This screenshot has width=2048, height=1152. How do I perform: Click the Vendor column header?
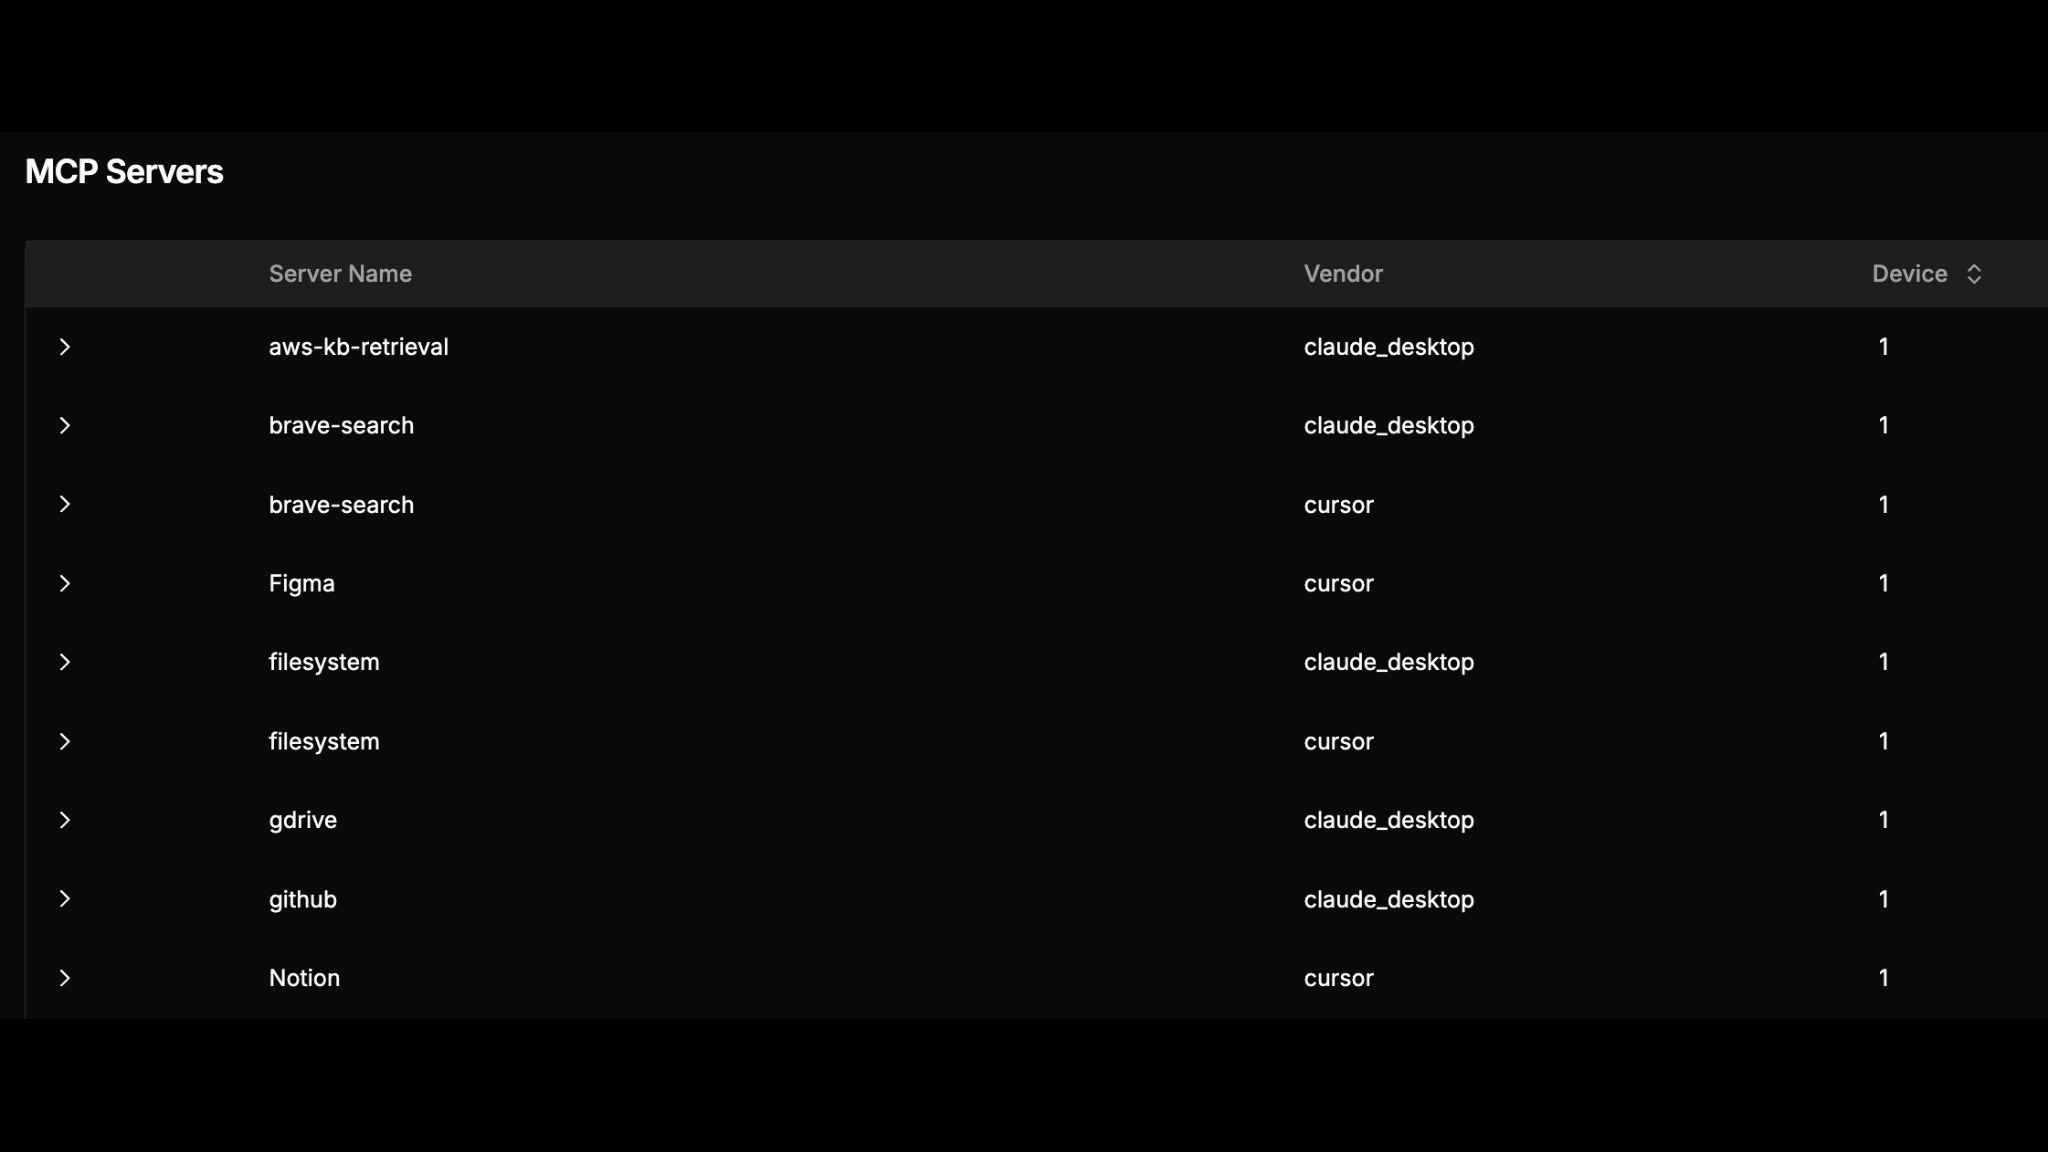(1343, 274)
